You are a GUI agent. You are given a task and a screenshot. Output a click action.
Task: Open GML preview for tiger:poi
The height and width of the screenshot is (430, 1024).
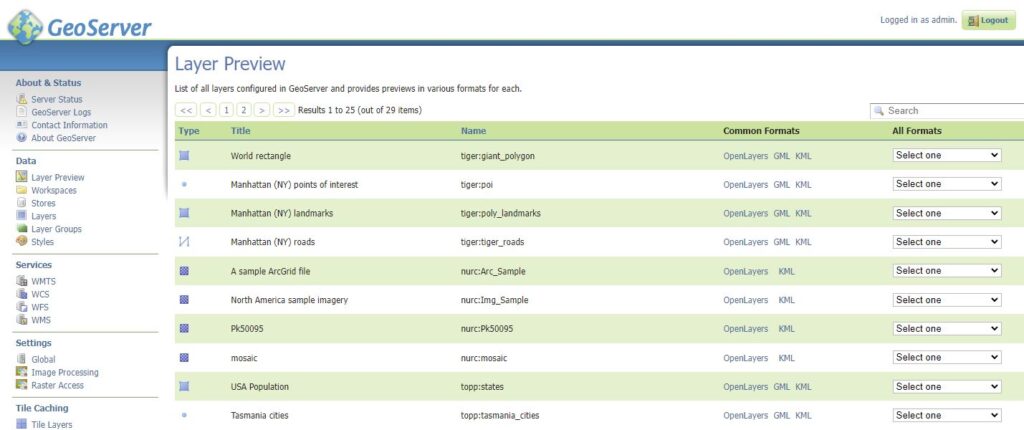pyautogui.click(x=782, y=185)
